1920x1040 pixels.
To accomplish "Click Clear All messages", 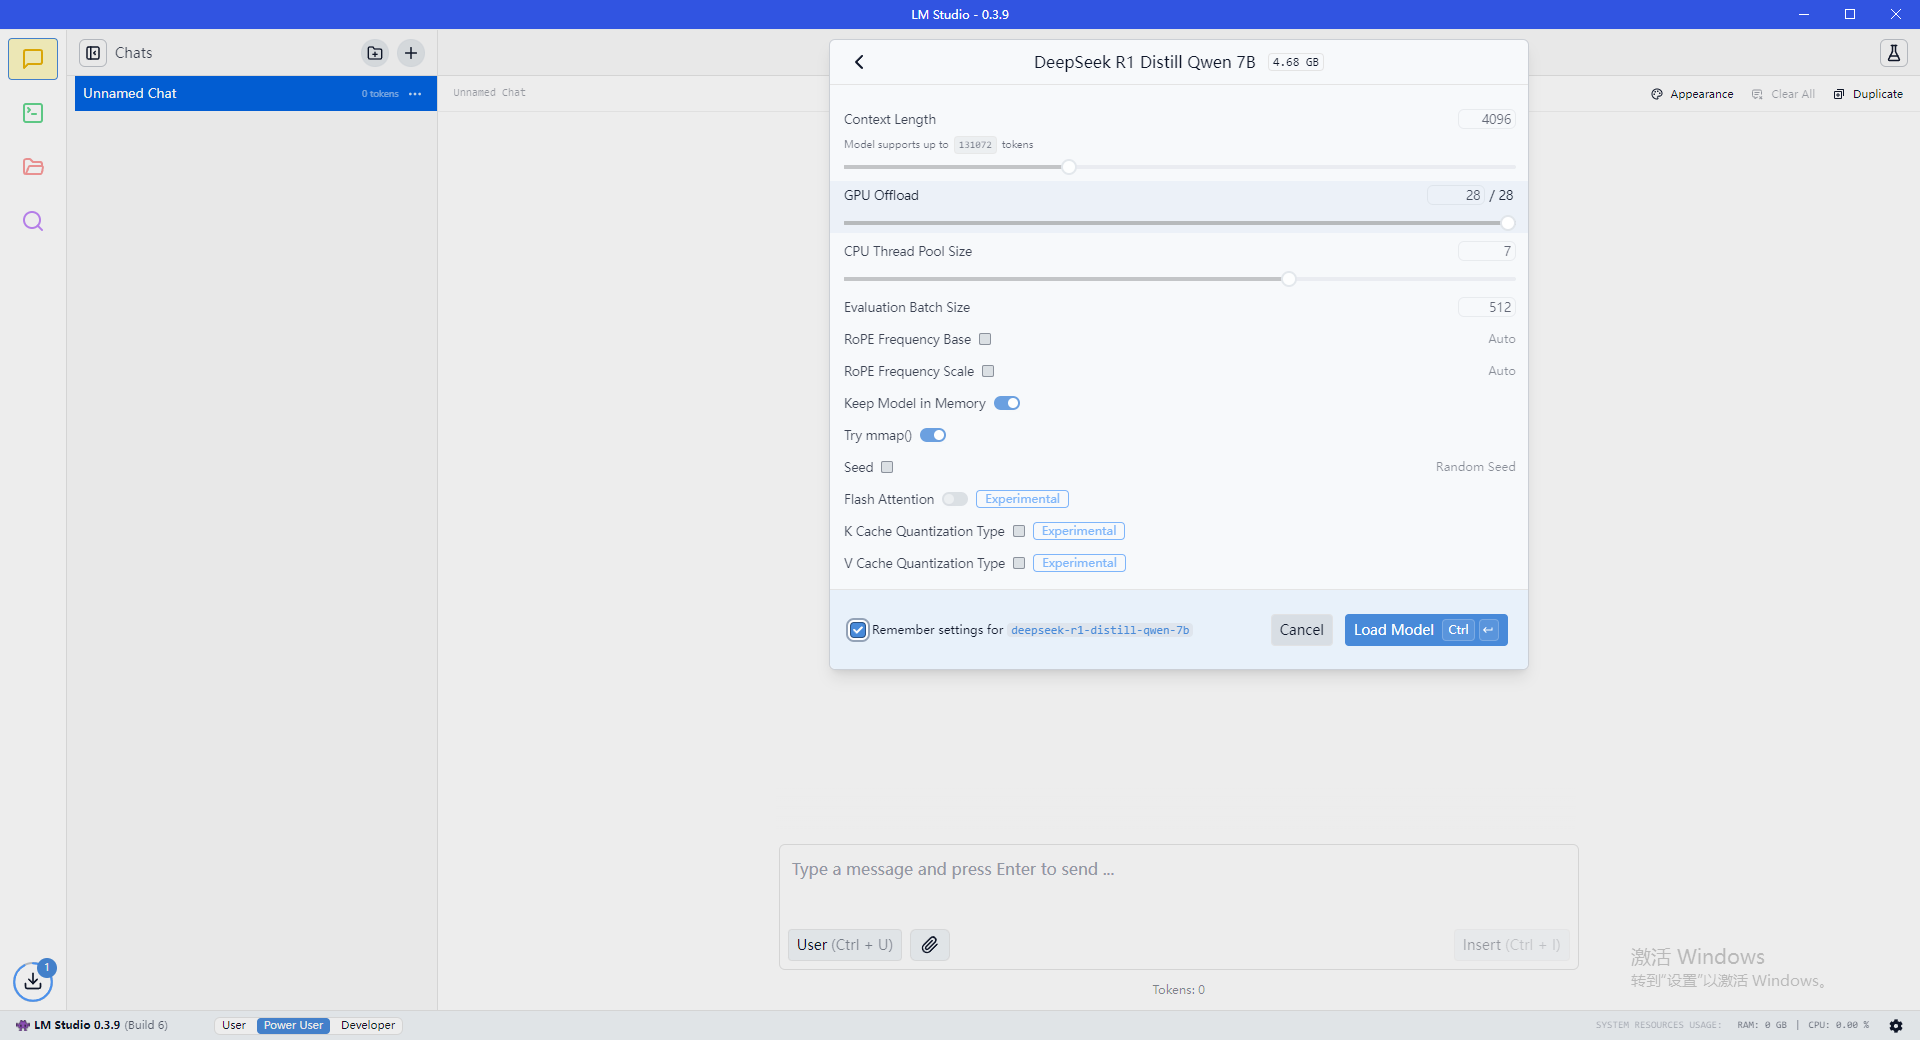I will coord(1783,94).
